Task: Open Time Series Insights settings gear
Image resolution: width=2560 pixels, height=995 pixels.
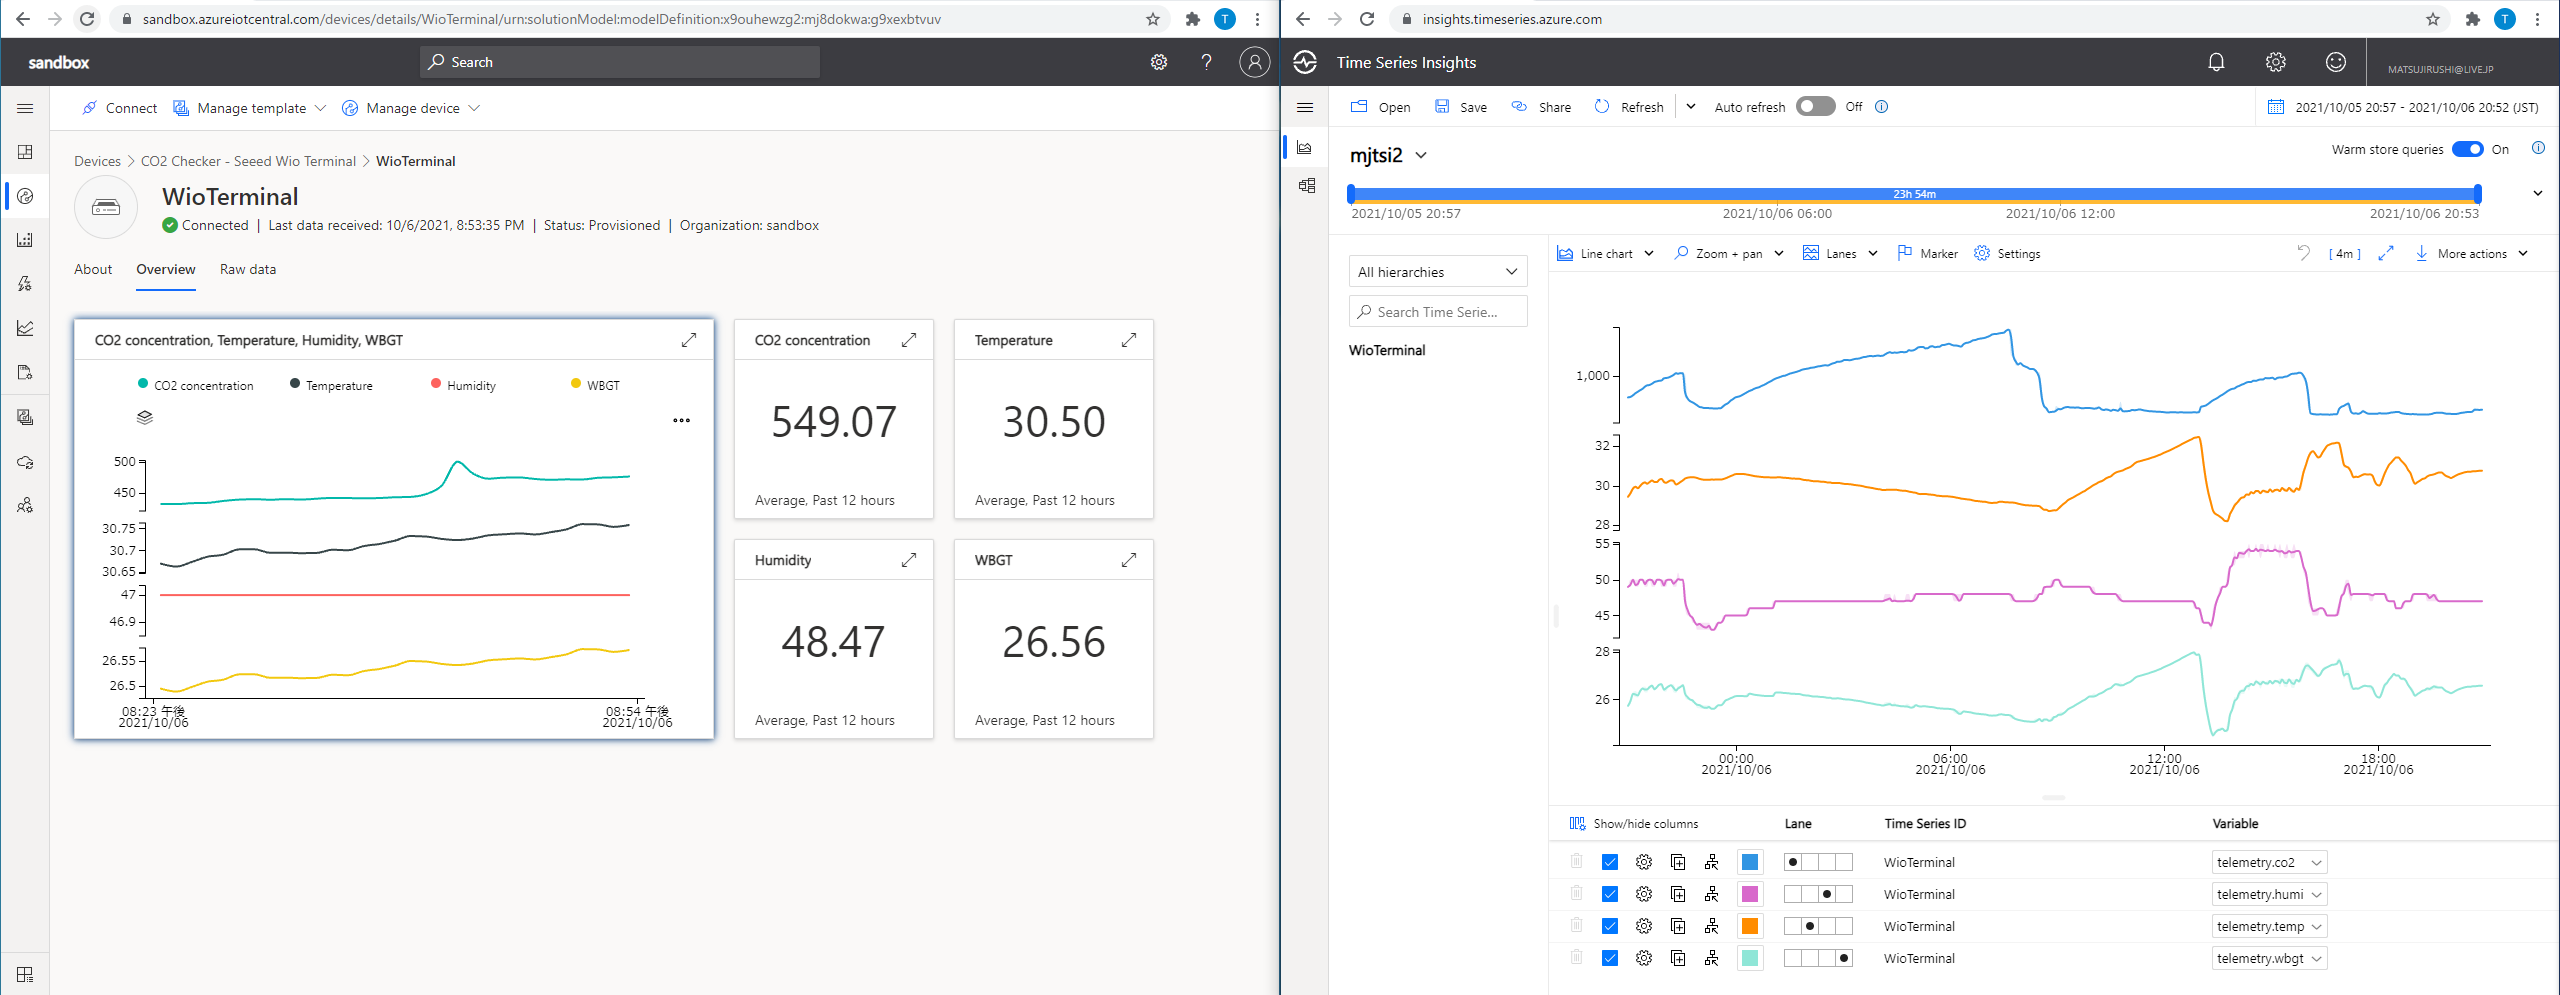Action: point(2276,62)
